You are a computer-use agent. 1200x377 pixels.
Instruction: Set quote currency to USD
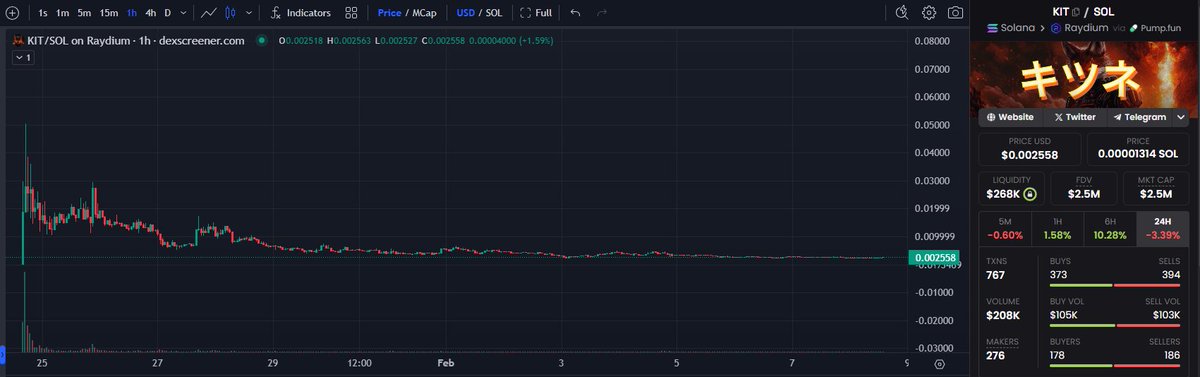tap(465, 13)
